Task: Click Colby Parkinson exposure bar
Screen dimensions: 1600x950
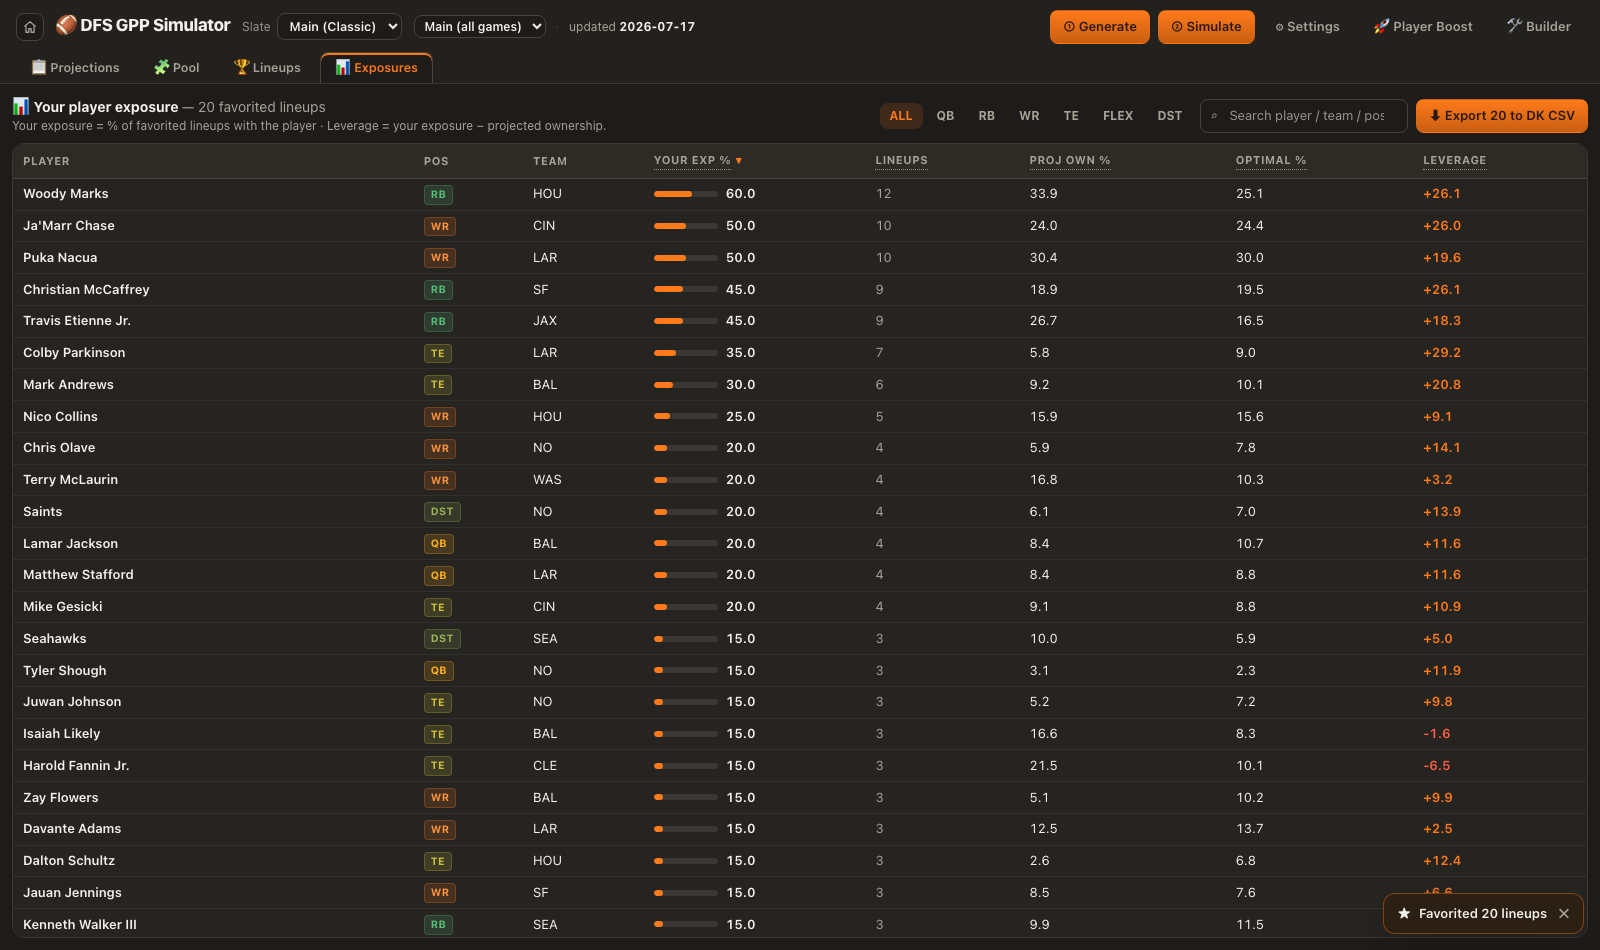Action: [686, 353]
